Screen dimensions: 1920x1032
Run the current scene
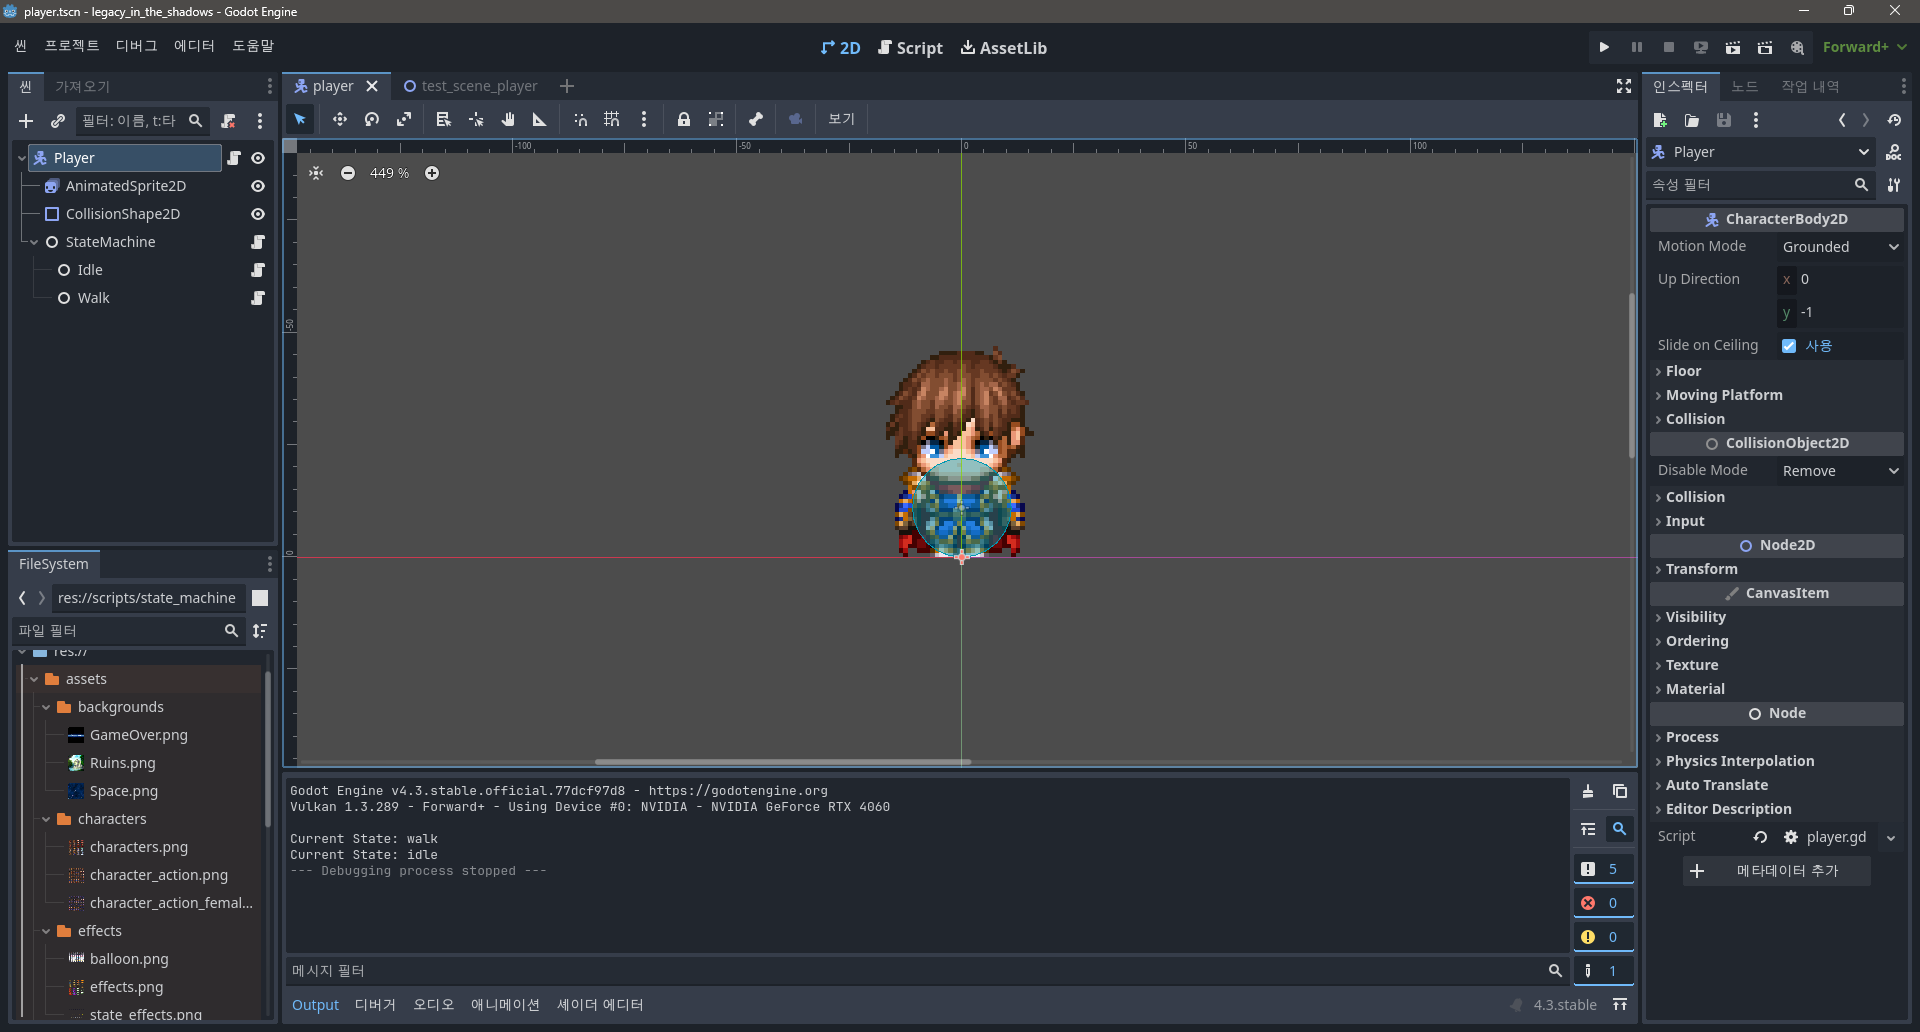point(1733,47)
